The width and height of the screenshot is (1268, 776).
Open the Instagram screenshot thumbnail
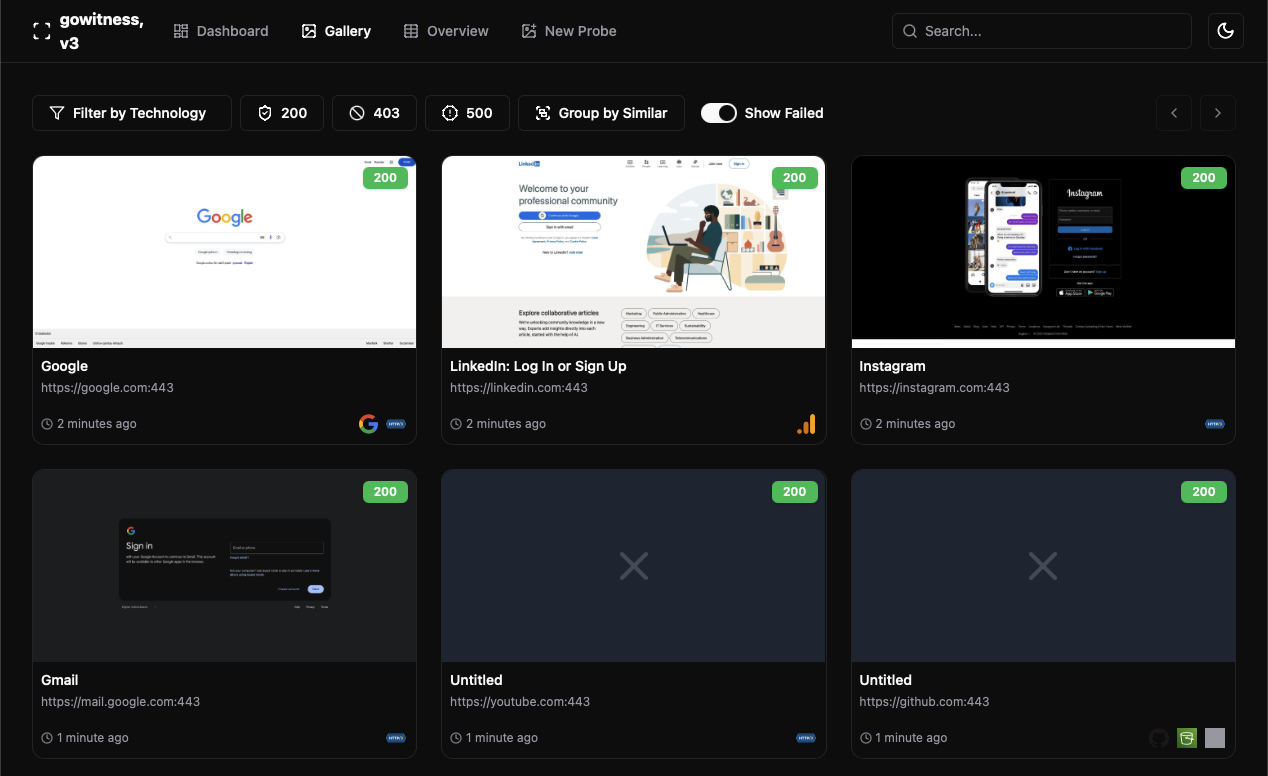point(1043,252)
